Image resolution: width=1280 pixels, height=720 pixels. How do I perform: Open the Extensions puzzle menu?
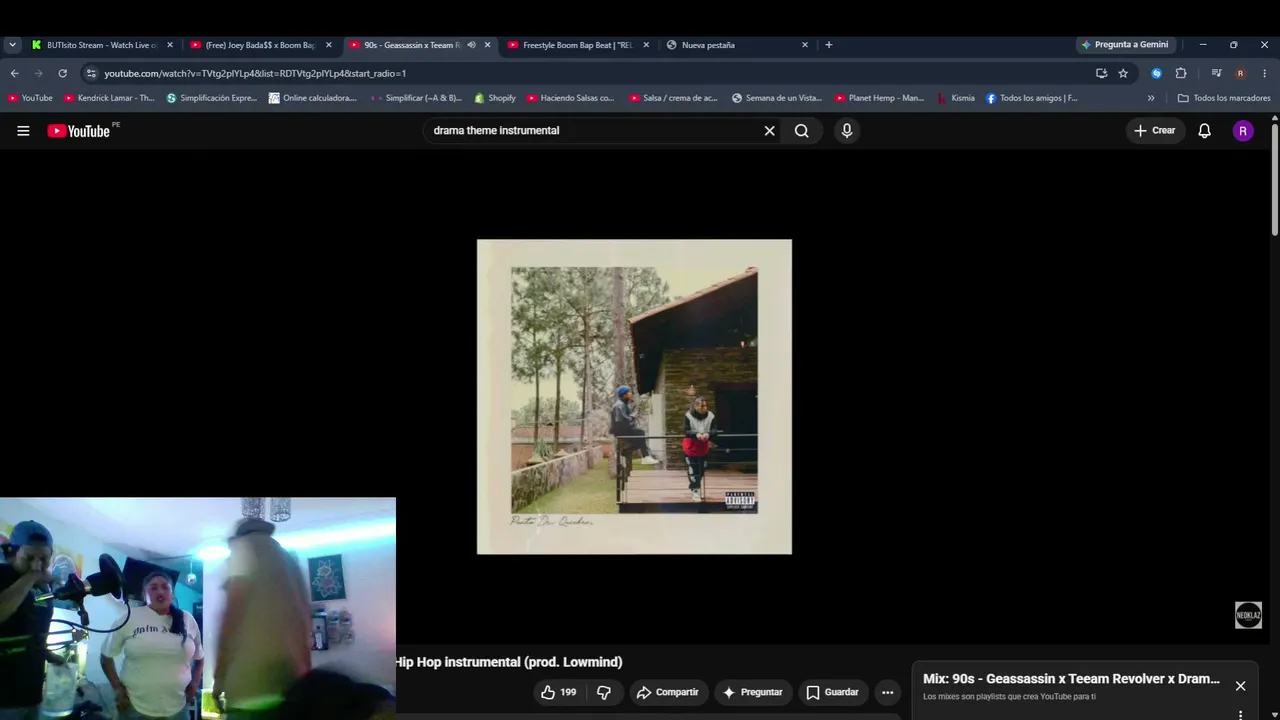pos(1181,73)
